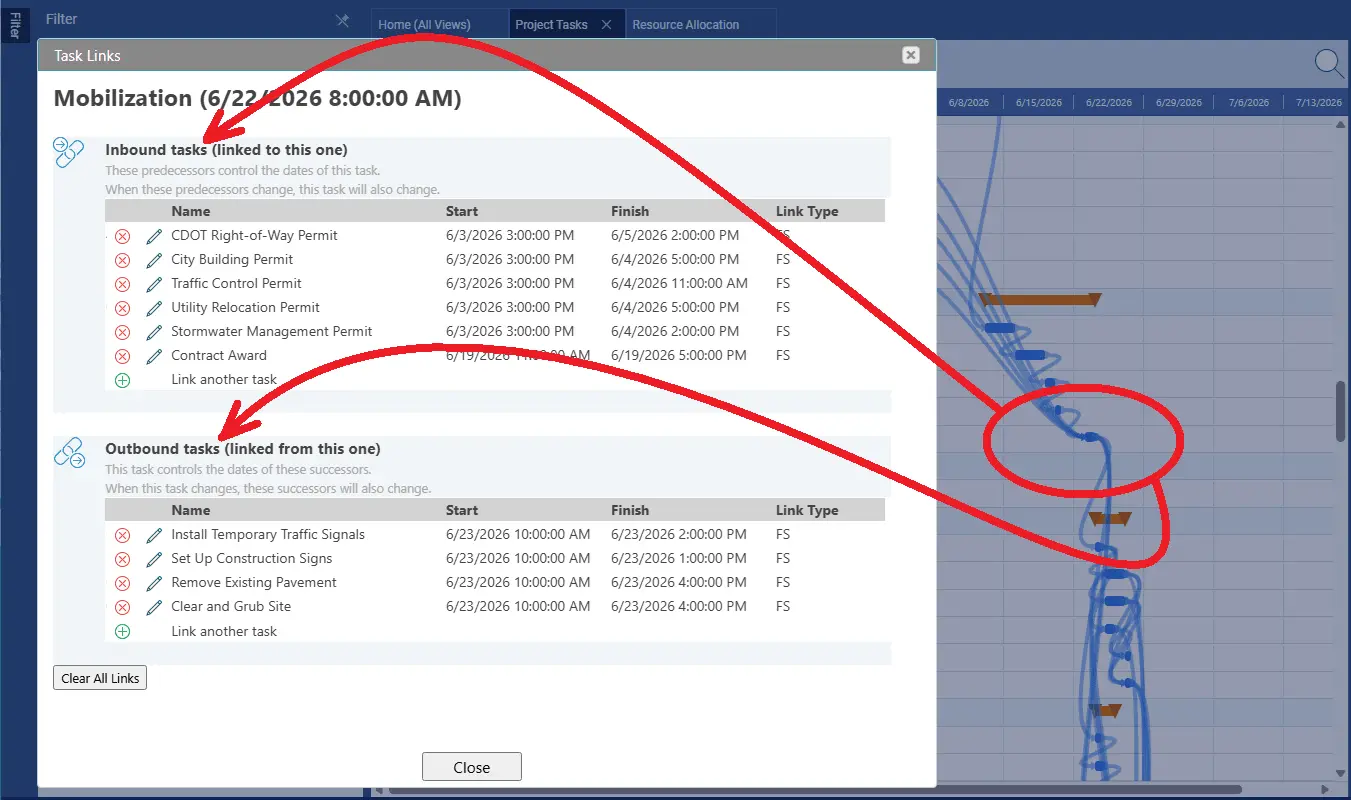Select the Contract Award task name
1351x800 pixels.
[219, 355]
